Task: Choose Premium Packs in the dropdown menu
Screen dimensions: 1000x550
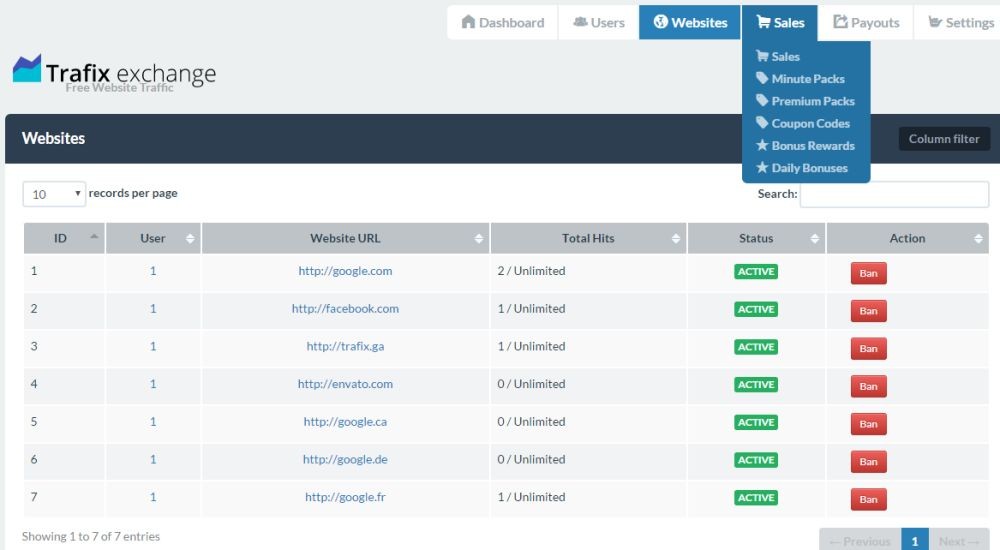Action: click(812, 101)
